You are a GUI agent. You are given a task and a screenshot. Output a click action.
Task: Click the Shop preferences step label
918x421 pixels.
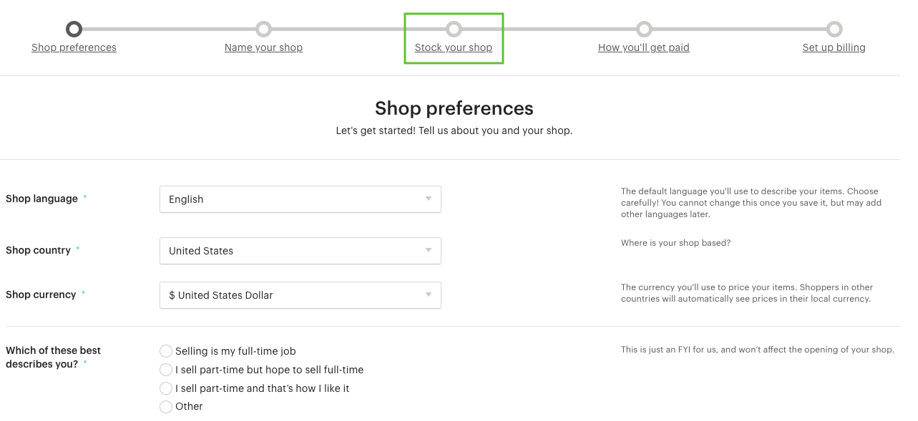pos(74,47)
